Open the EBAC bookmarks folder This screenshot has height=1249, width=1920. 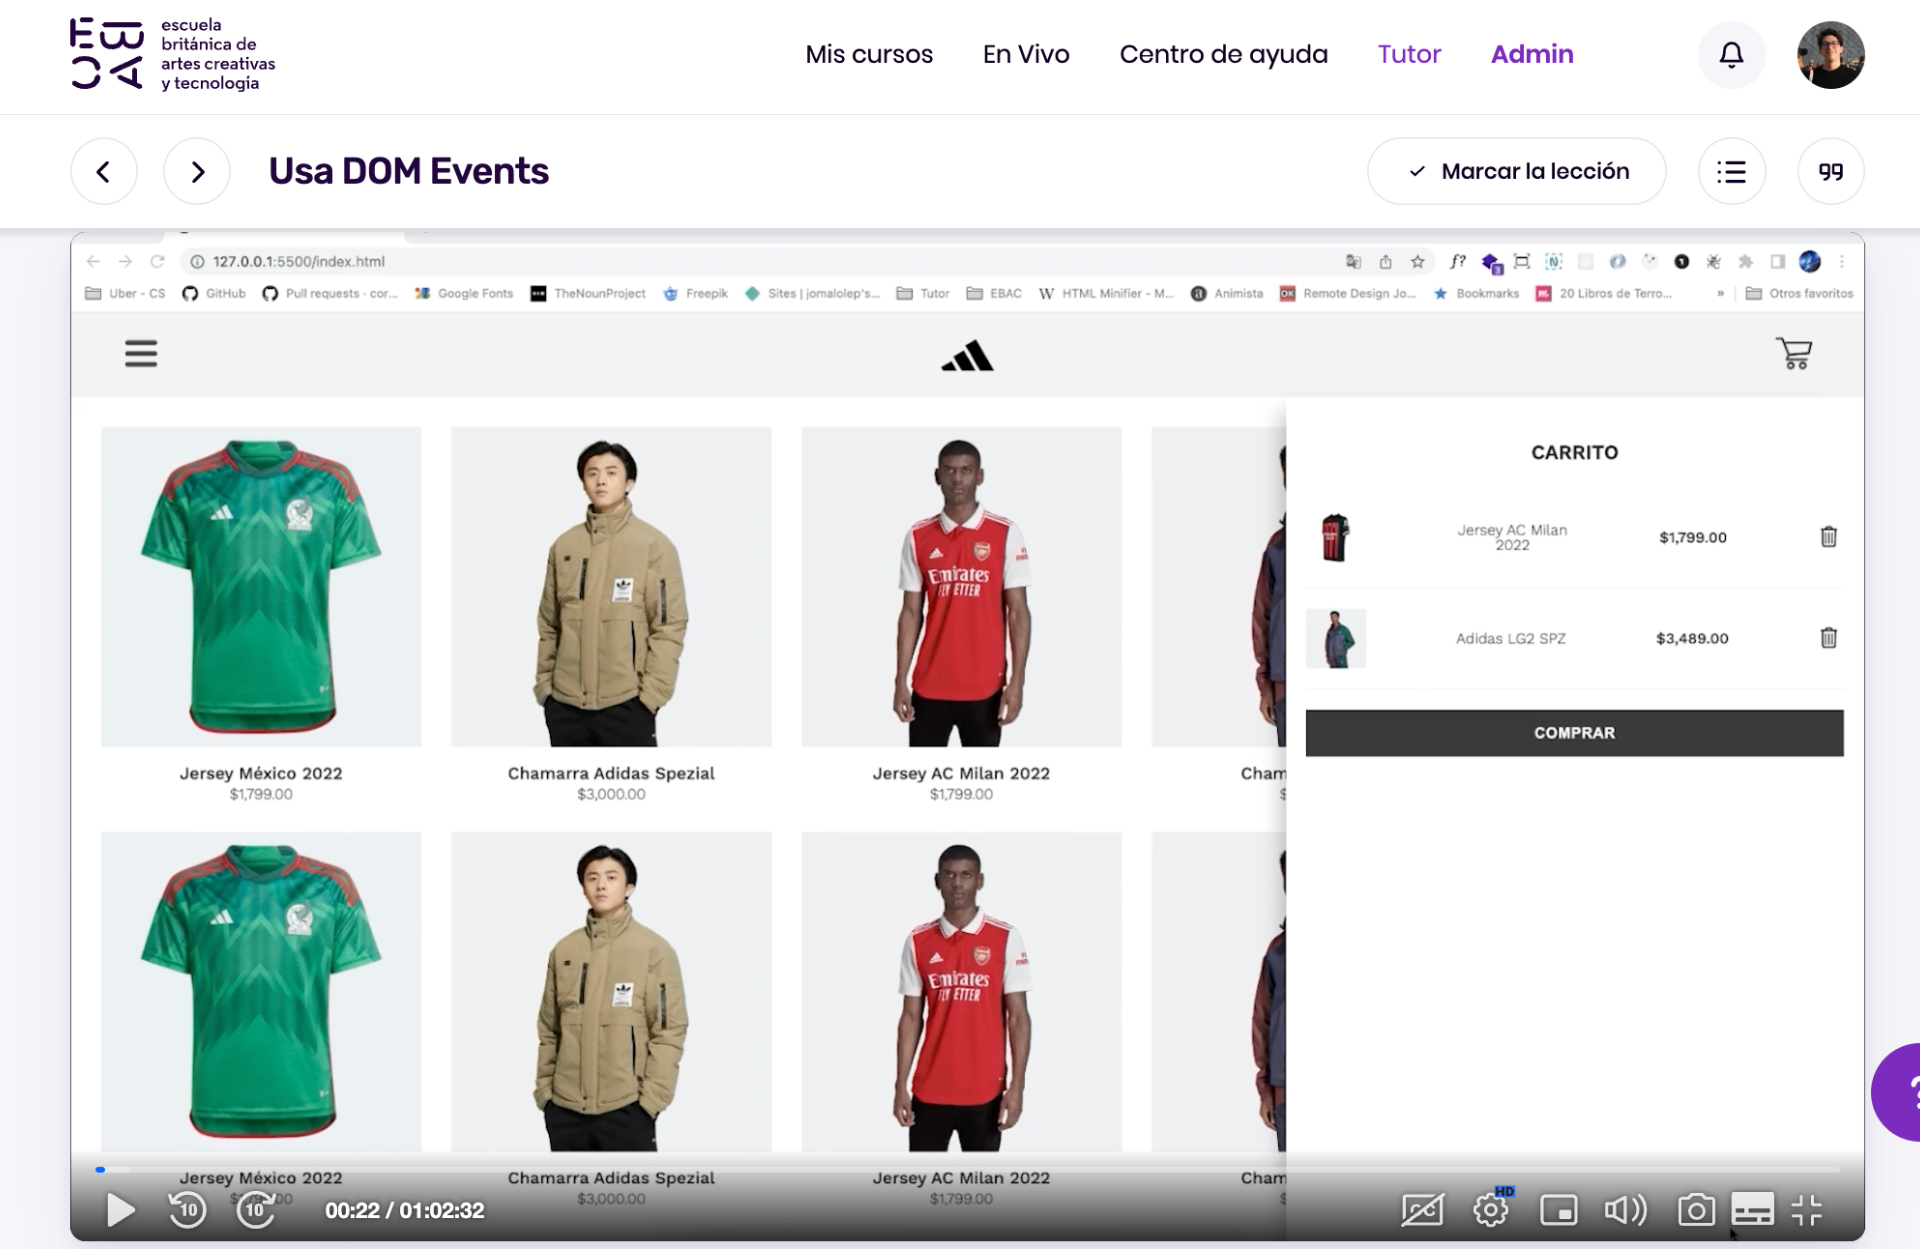994,293
